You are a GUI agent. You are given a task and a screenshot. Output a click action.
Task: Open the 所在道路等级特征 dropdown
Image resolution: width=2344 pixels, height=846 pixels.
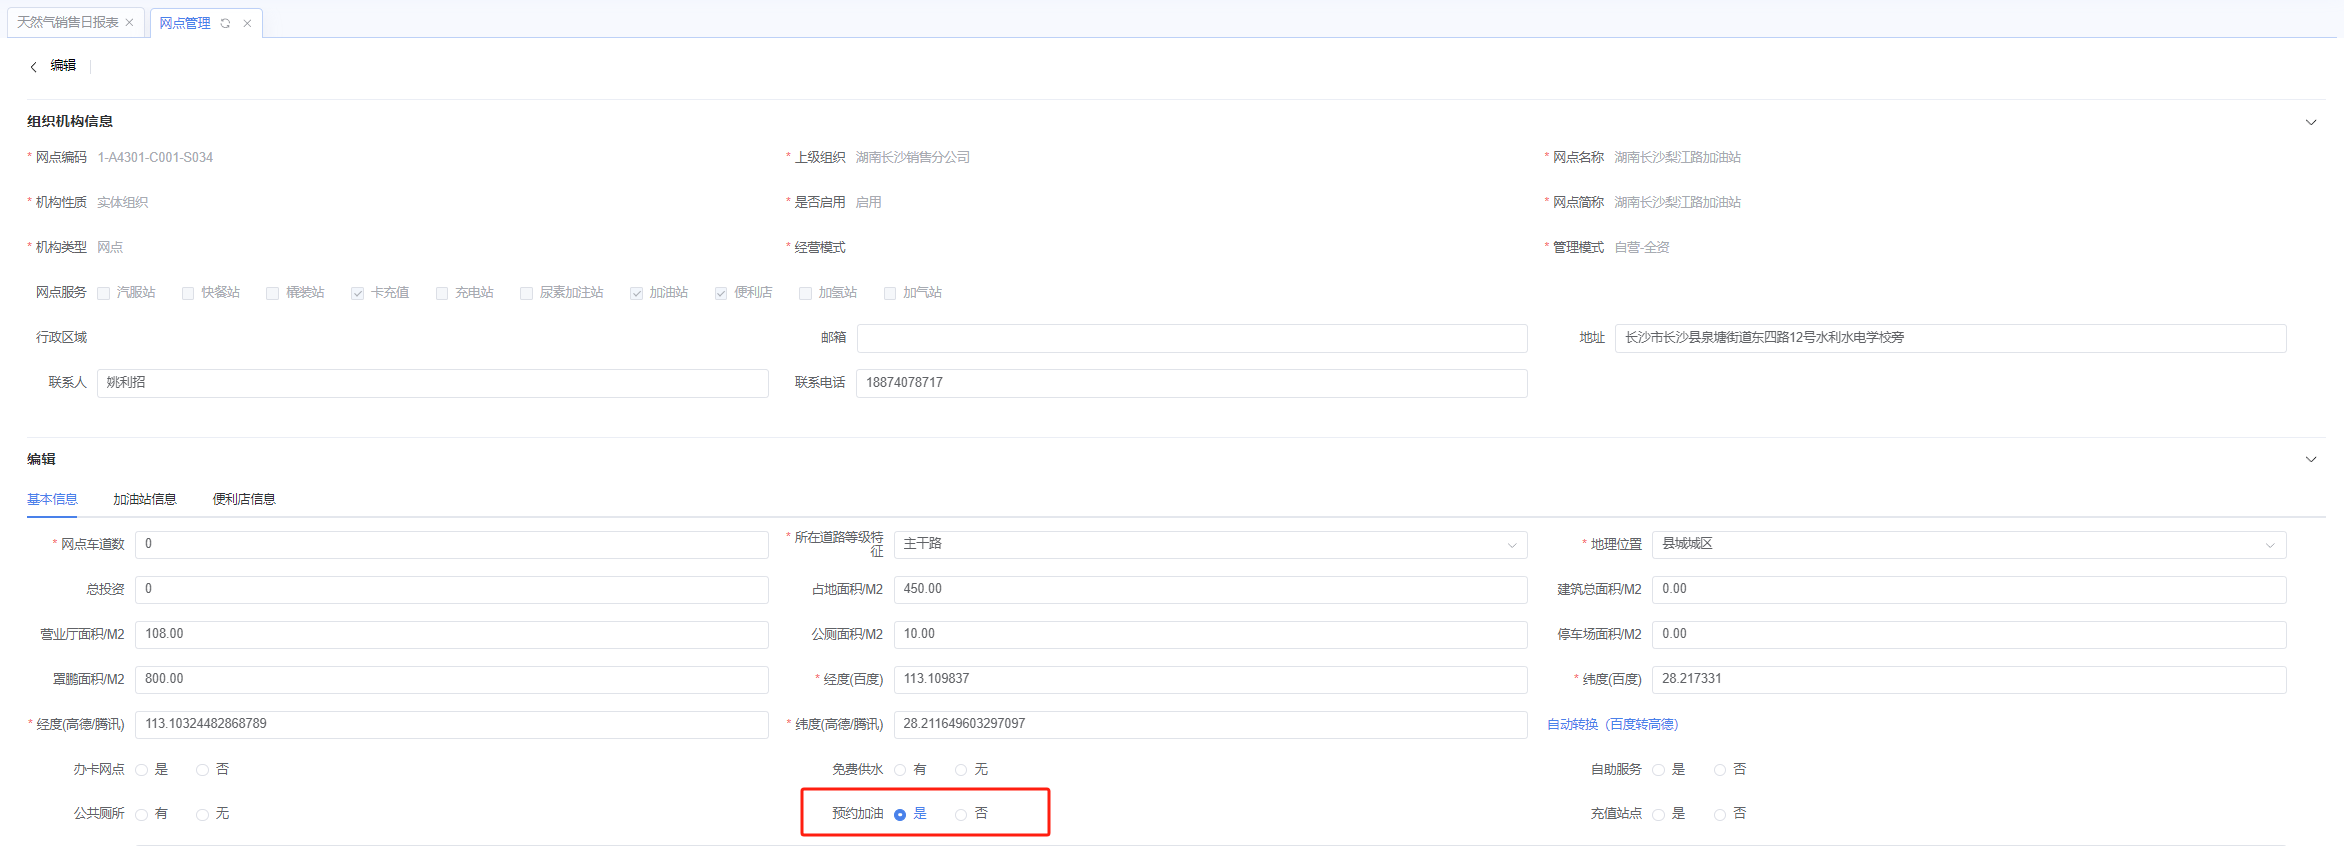pyautogui.click(x=1210, y=544)
